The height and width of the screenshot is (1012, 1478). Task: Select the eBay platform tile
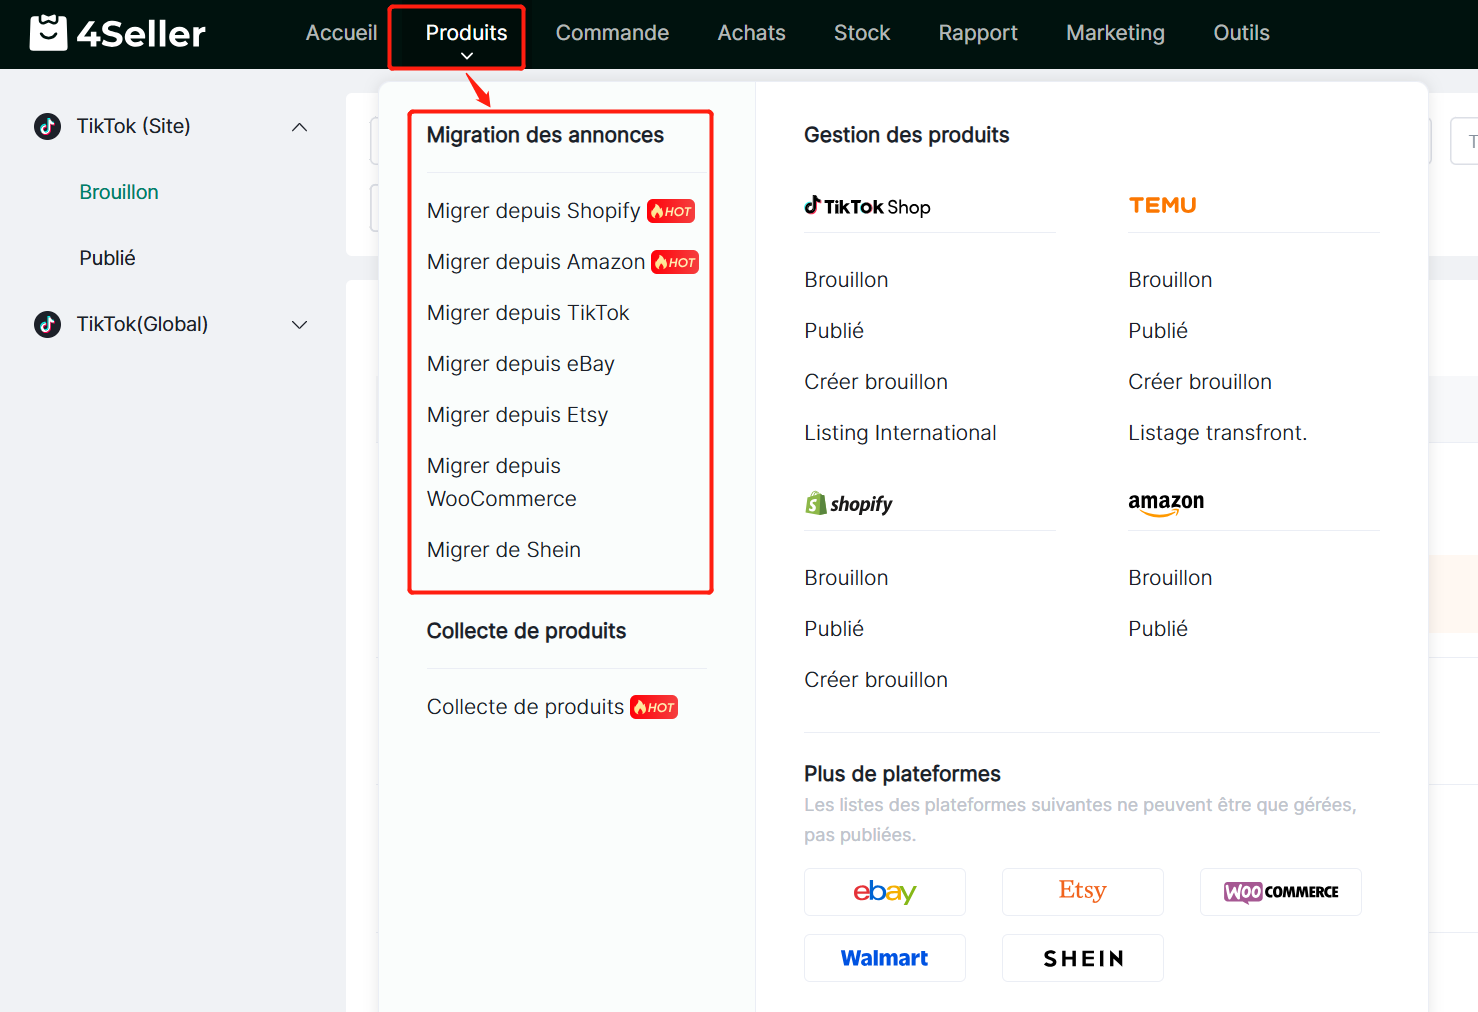click(x=885, y=892)
